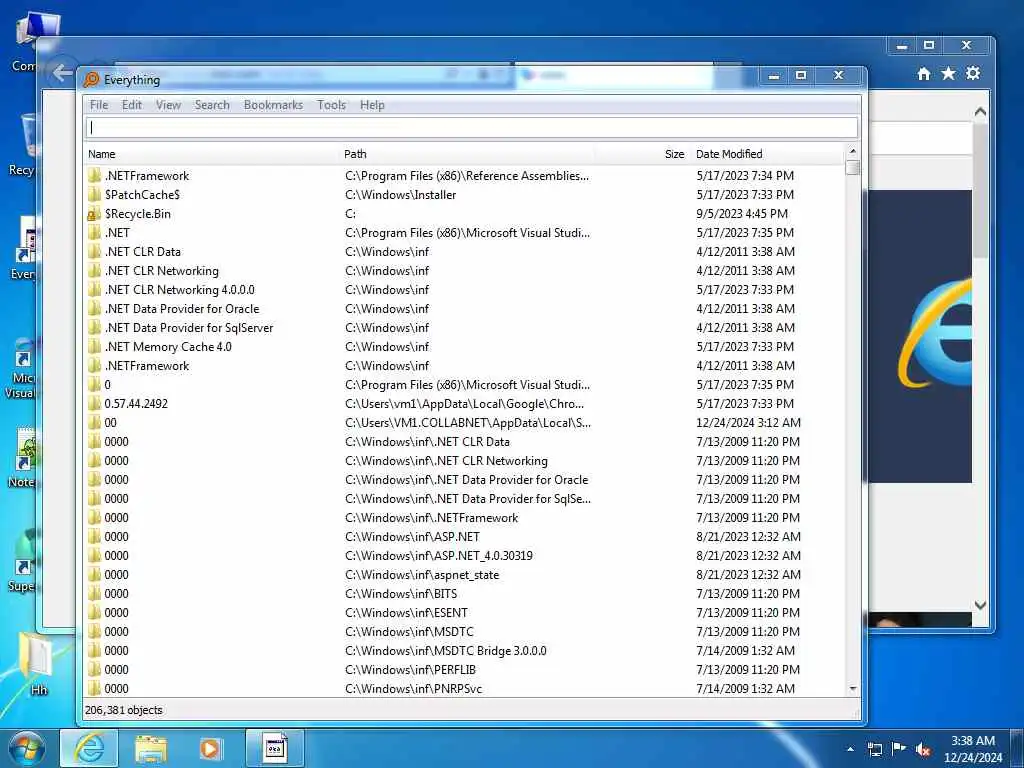The image size is (1024, 768).
Task: Click the path C:\Windows\Installer
Action: 400,195
